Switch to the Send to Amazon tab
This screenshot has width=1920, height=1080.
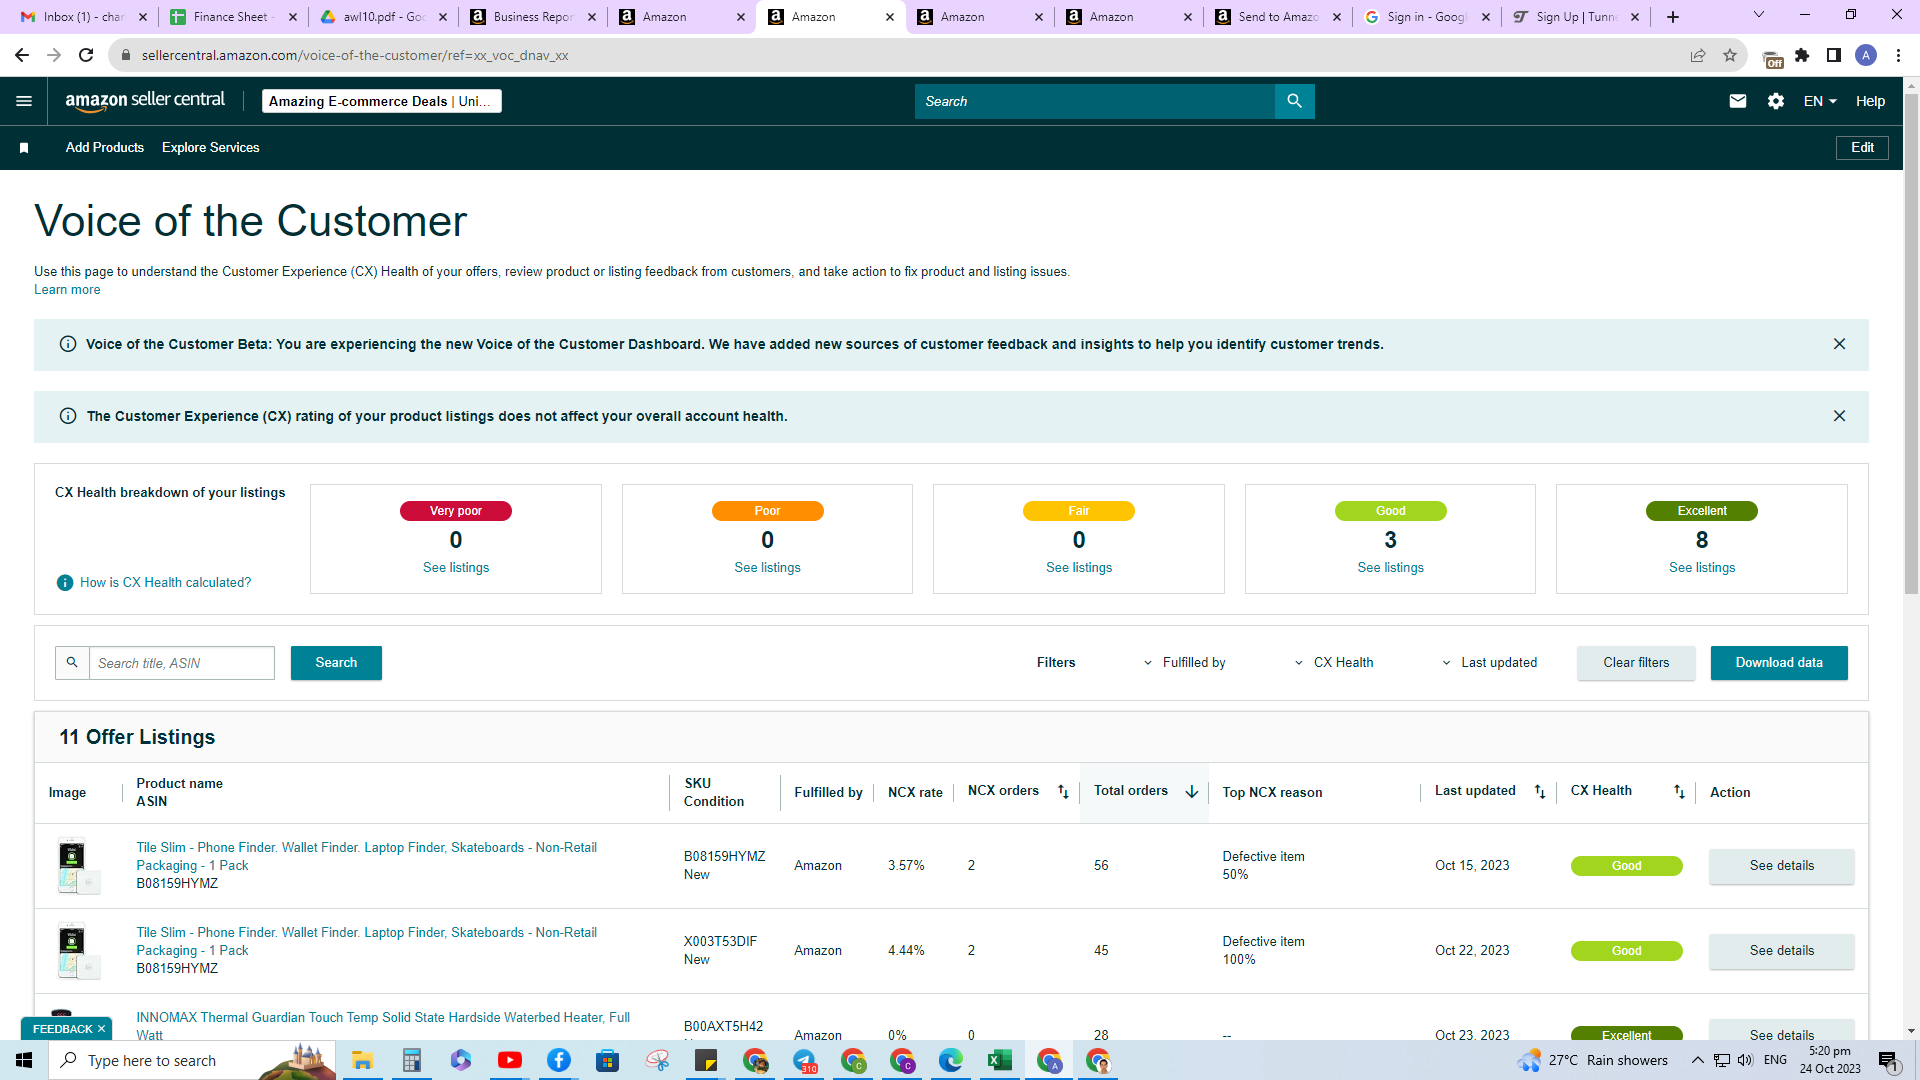click(1278, 17)
